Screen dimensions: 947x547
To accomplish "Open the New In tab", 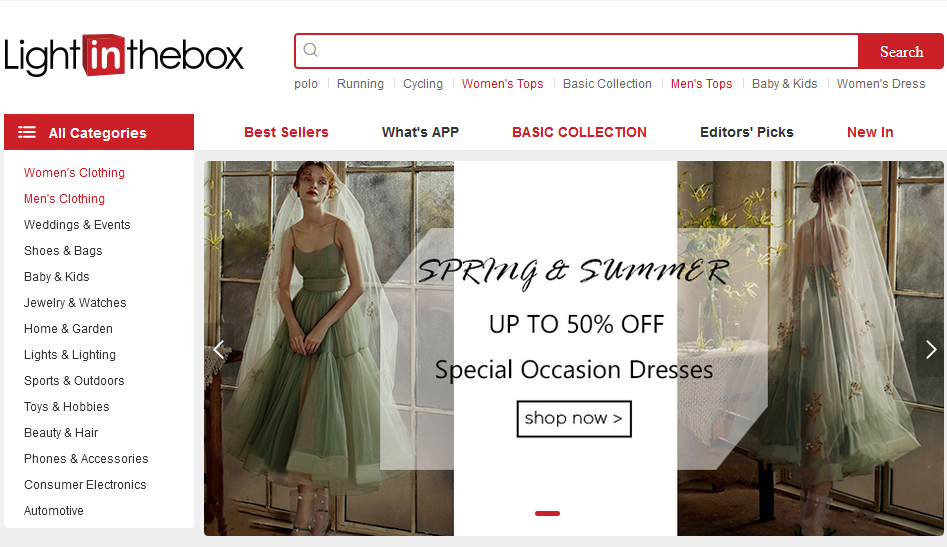I will tap(870, 132).
